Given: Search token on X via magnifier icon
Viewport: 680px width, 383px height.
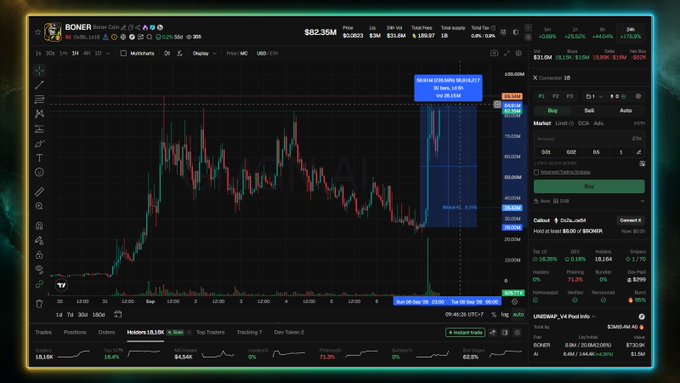Looking at the screenshot, I should [150, 37].
